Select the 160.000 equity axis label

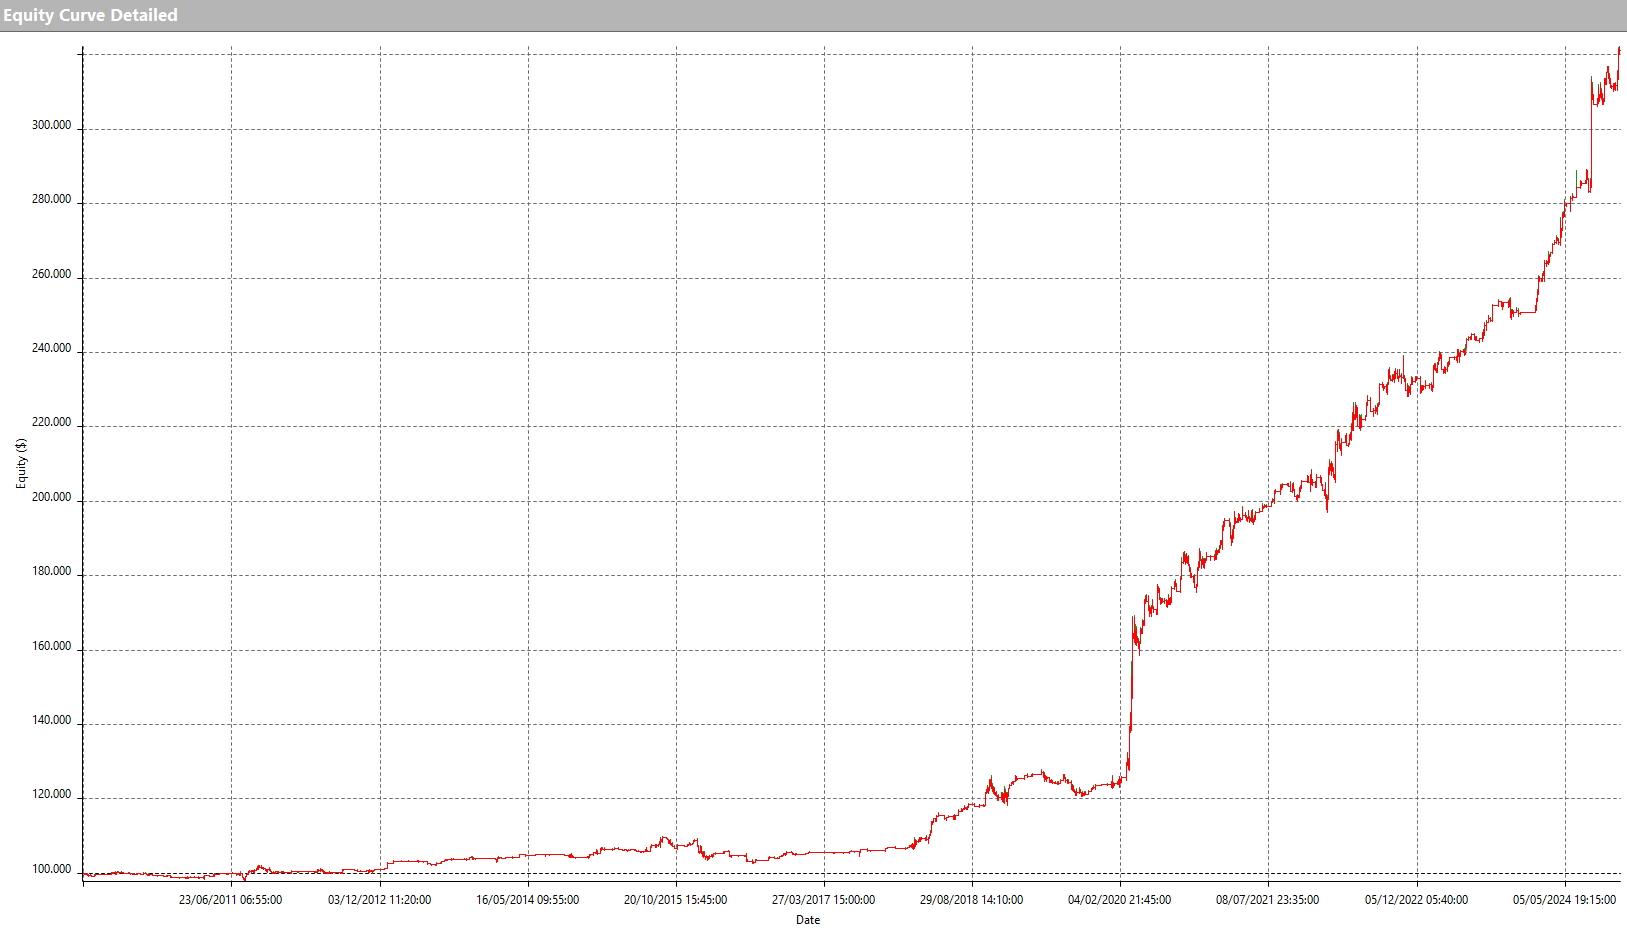[x=51, y=646]
